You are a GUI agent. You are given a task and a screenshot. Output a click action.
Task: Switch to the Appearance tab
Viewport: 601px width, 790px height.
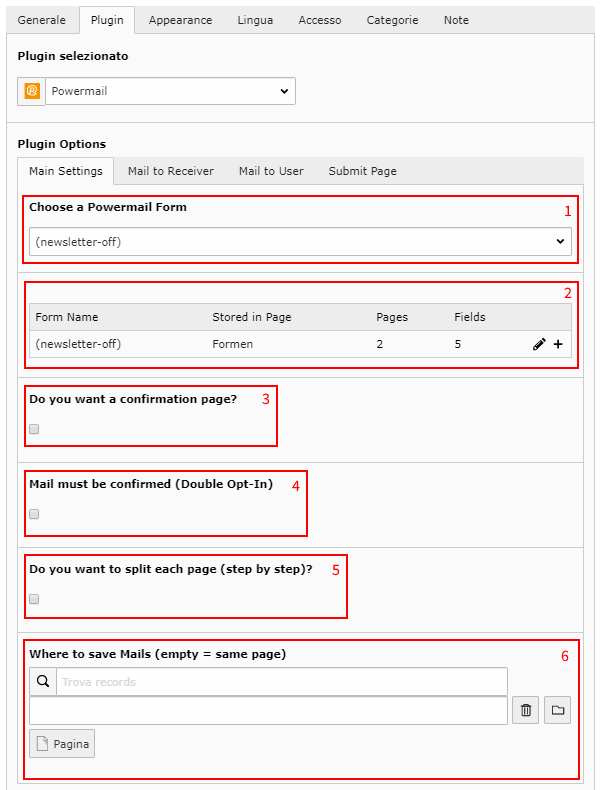180,20
